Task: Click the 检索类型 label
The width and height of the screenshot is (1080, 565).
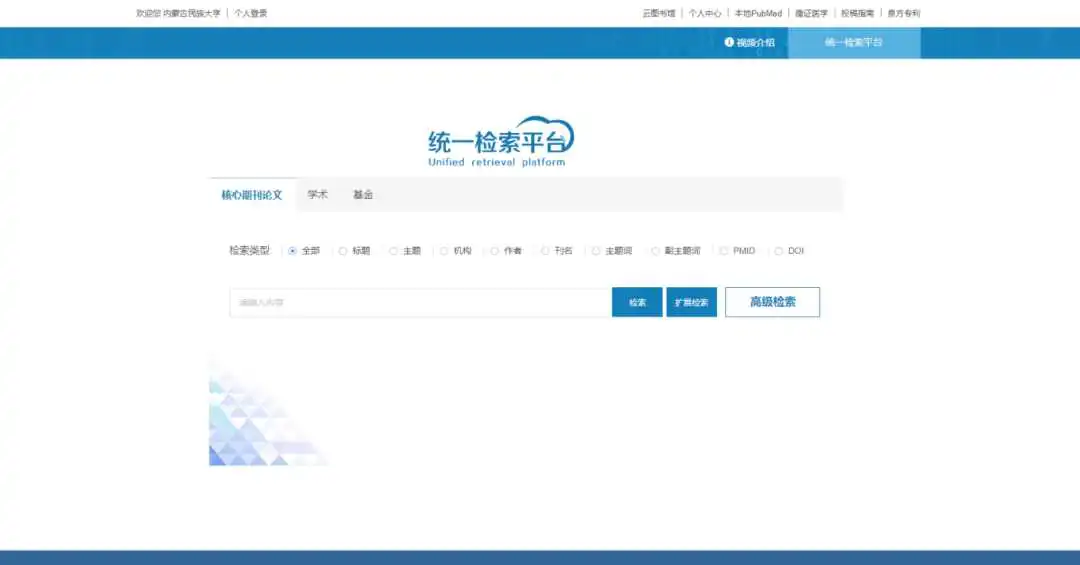Action: pos(249,251)
